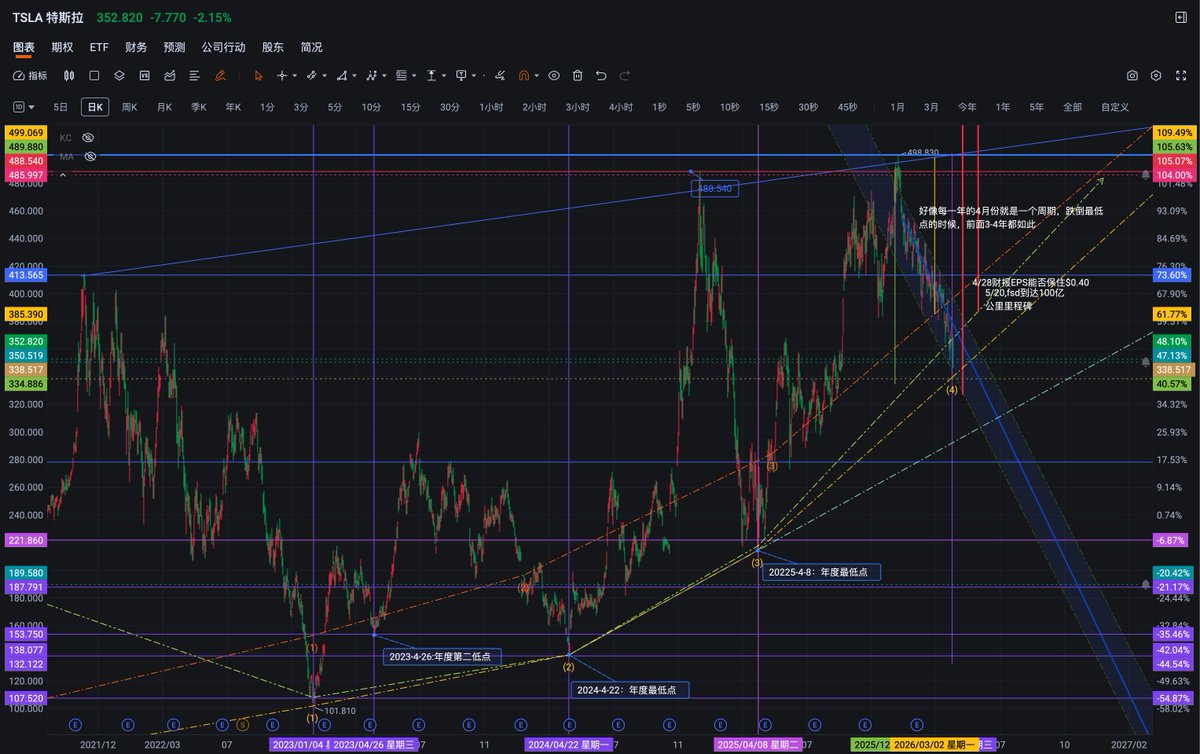Open the 公司行动 tab
1200x754 pixels.
[x=224, y=47]
